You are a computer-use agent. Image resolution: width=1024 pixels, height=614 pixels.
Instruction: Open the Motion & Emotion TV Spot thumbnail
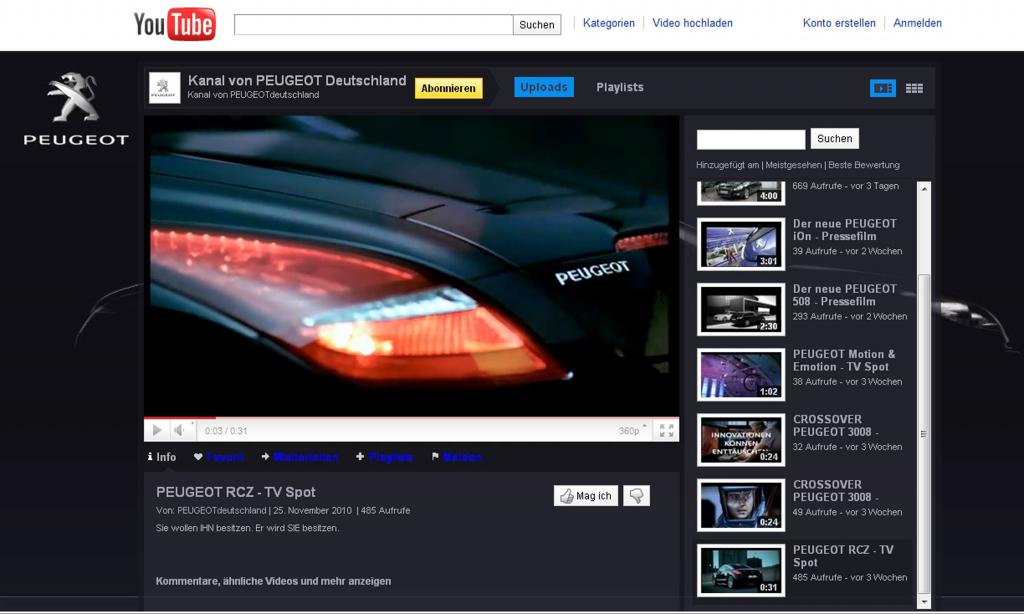pyautogui.click(x=741, y=375)
